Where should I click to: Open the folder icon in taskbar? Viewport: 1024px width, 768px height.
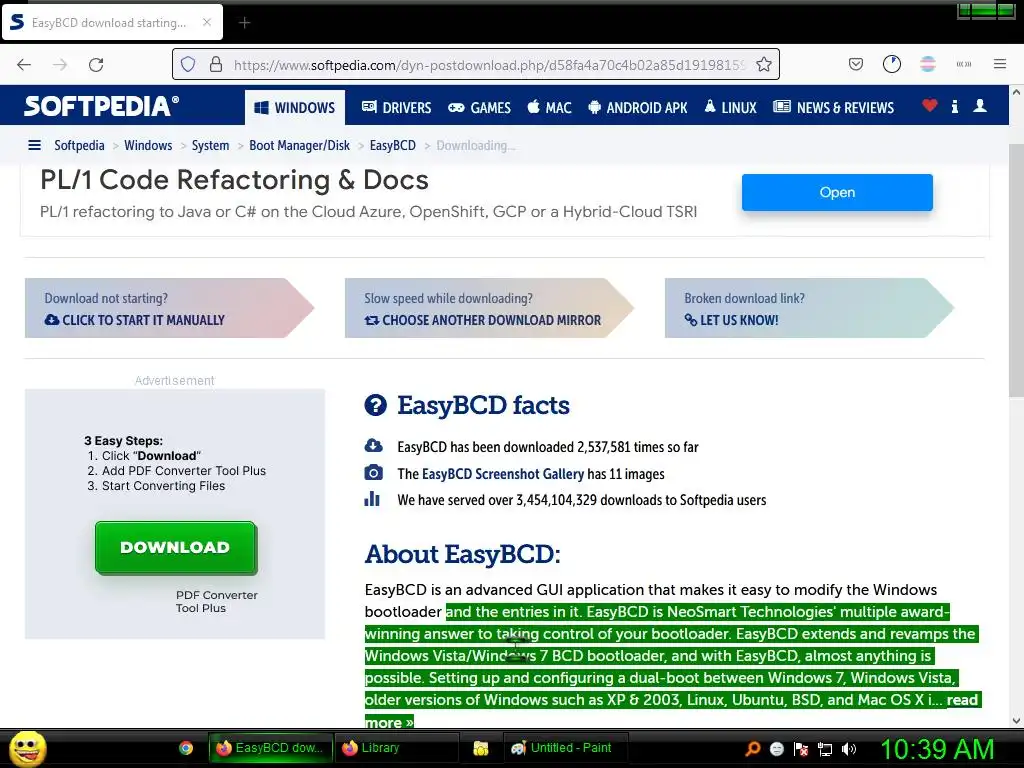481,748
